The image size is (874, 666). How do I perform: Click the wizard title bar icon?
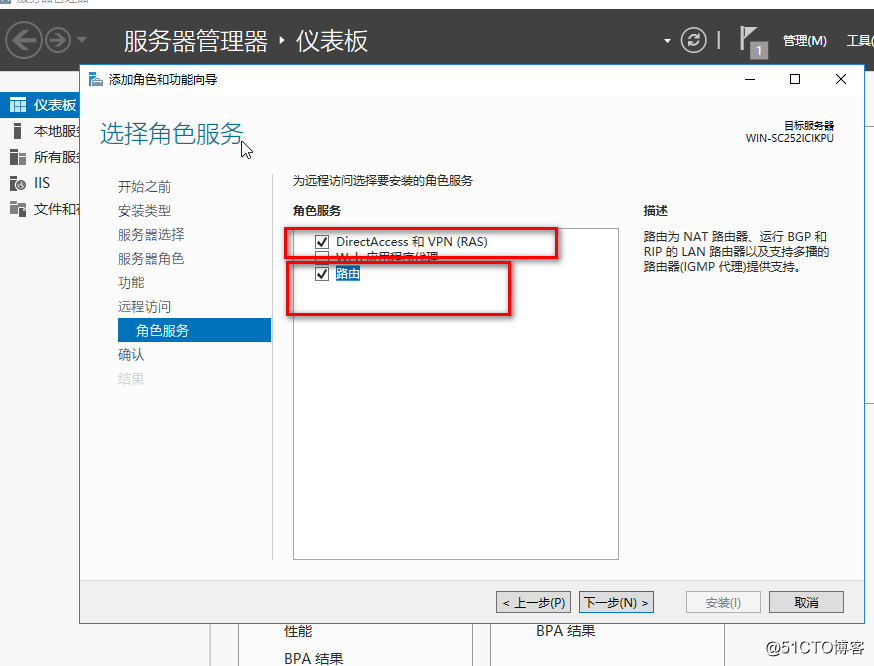(x=96, y=80)
